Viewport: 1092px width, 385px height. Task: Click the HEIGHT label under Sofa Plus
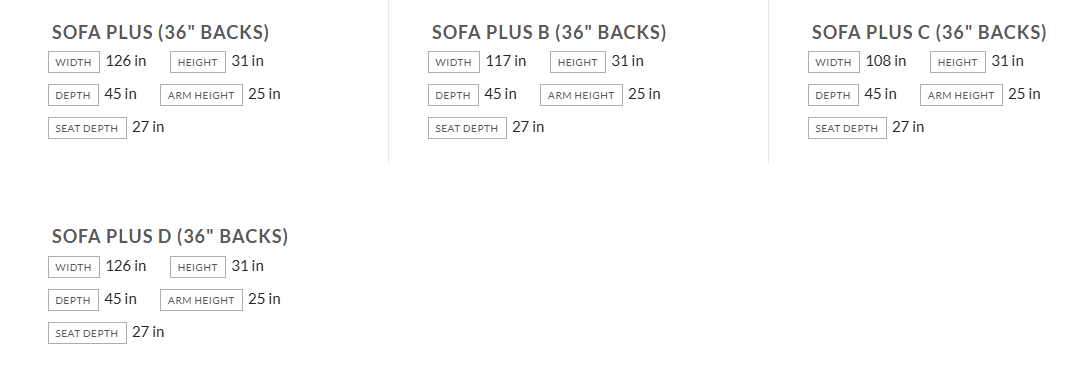tap(198, 62)
